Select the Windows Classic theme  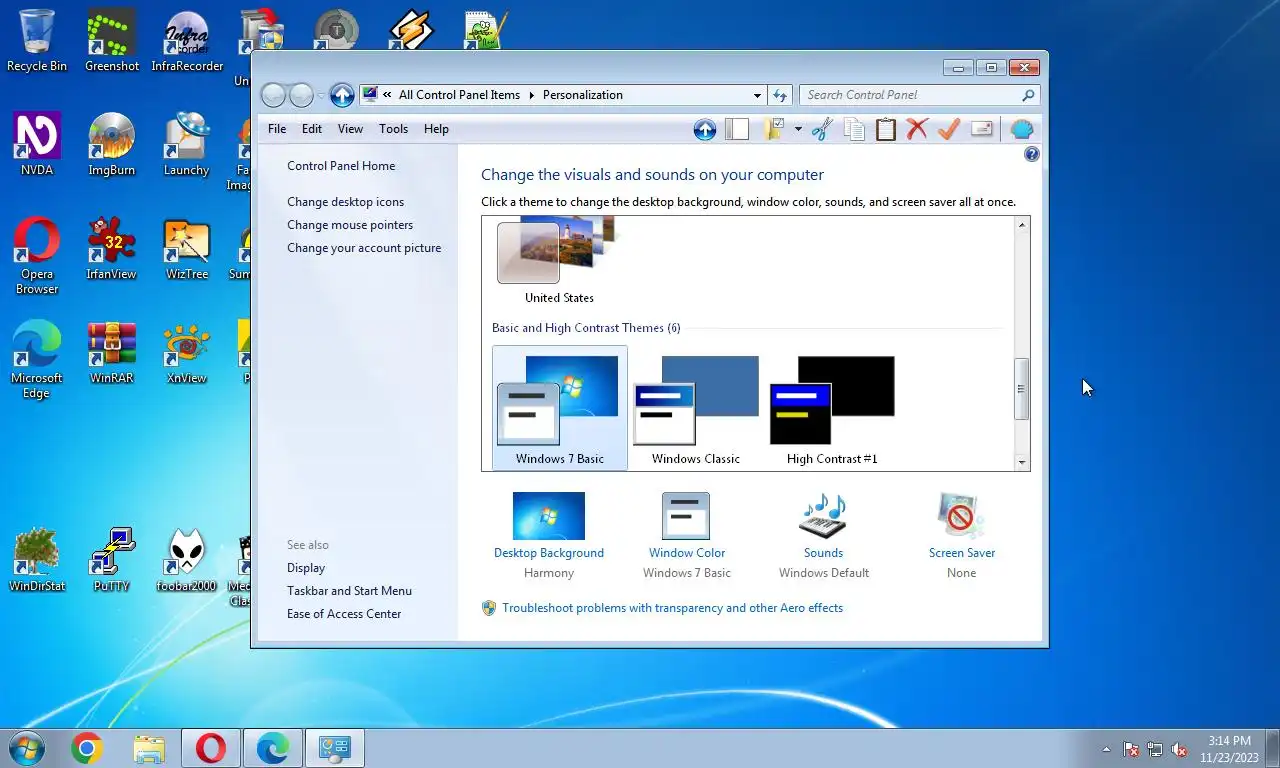696,408
